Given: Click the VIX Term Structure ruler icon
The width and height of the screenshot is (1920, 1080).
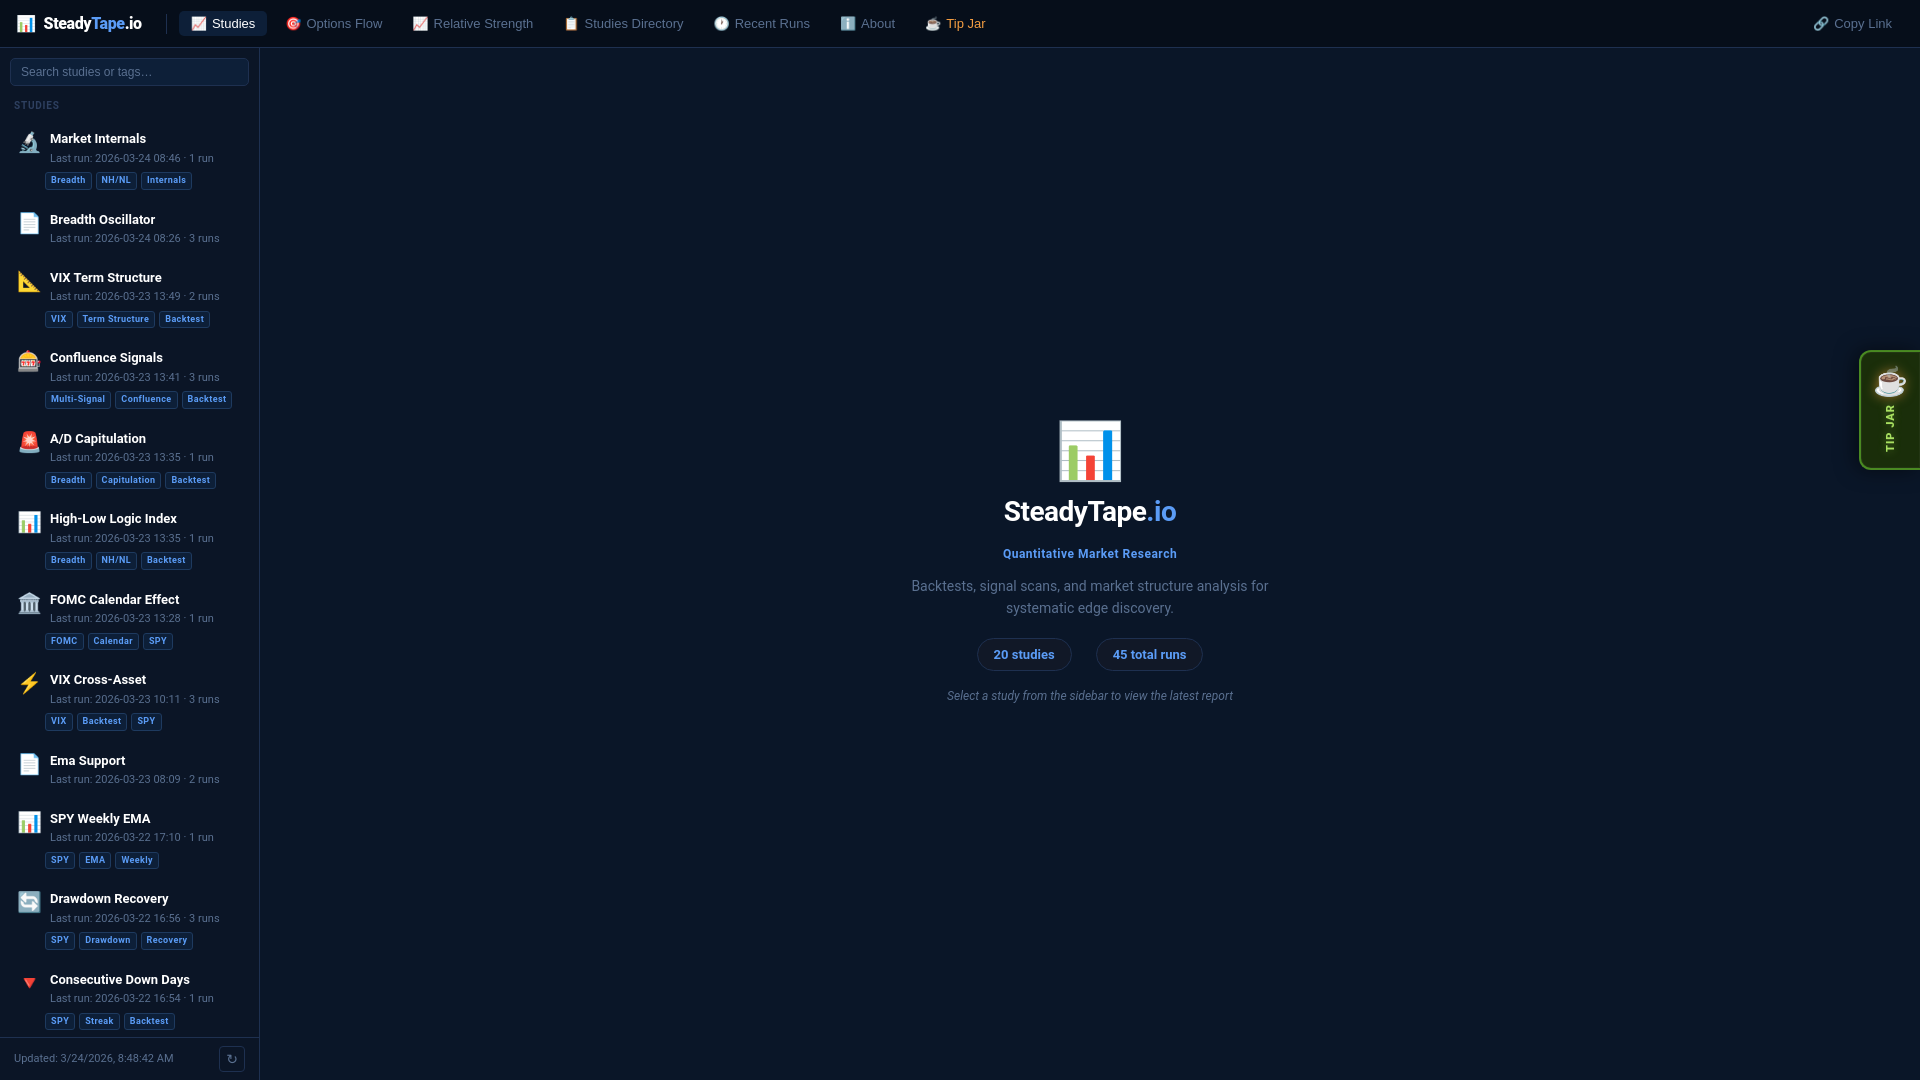Looking at the screenshot, I should click(29, 282).
